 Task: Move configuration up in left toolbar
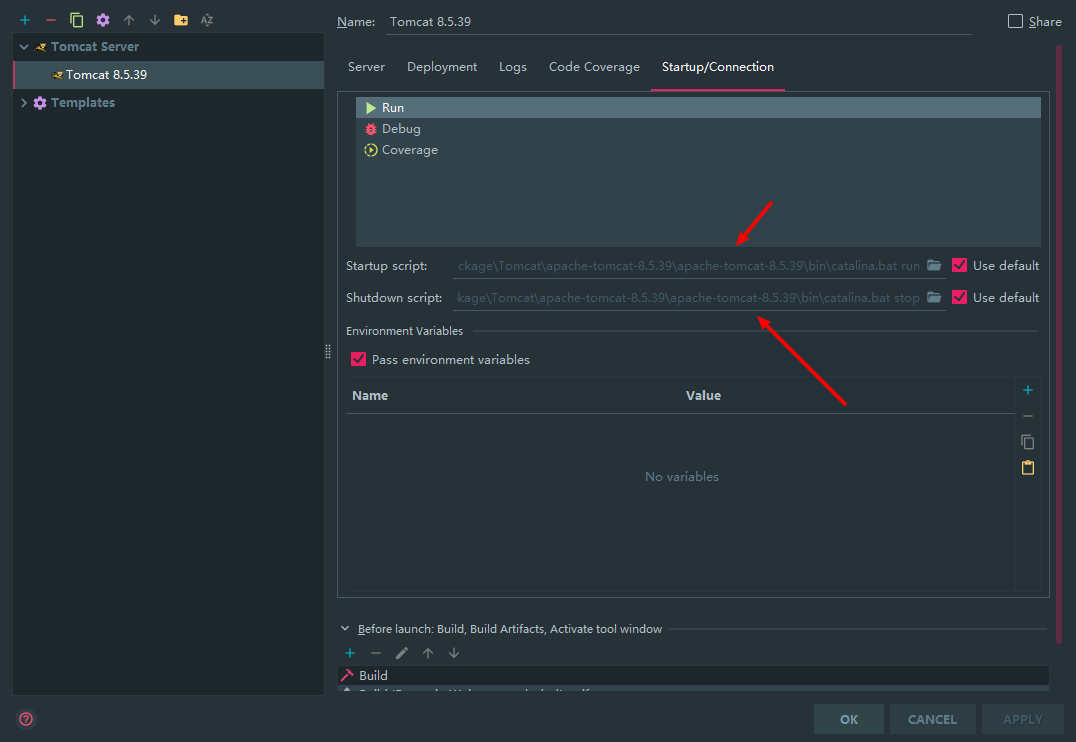click(x=129, y=20)
